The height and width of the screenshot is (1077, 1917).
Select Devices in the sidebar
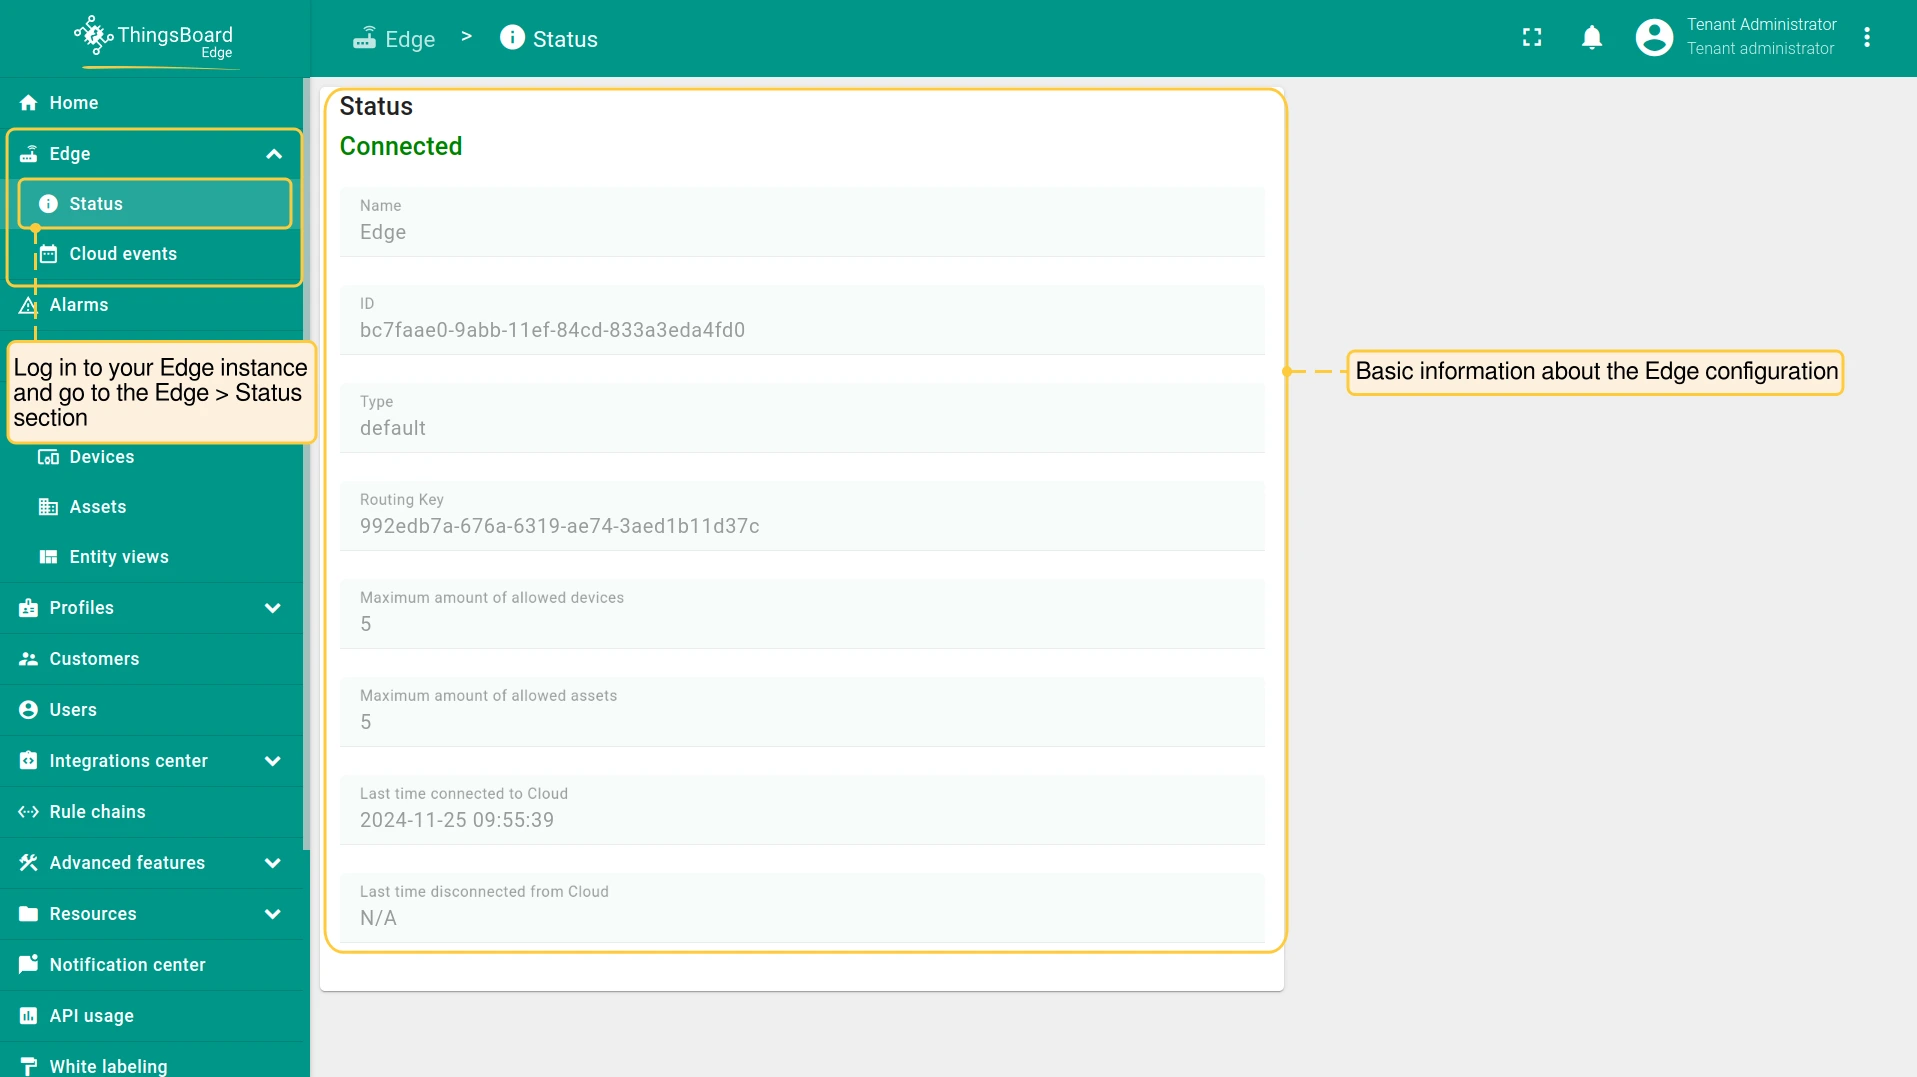[101, 457]
